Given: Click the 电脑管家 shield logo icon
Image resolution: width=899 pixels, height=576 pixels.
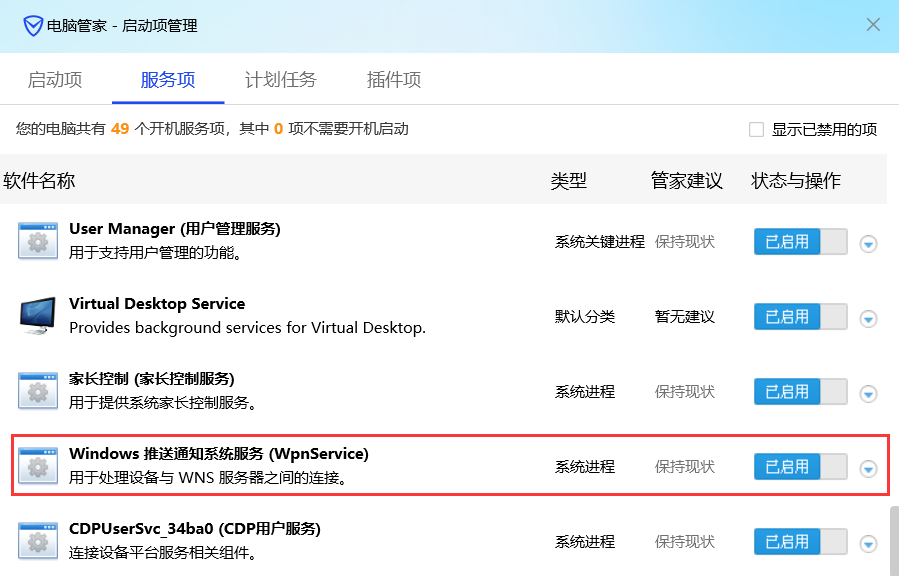Looking at the screenshot, I should tap(33, 26).
